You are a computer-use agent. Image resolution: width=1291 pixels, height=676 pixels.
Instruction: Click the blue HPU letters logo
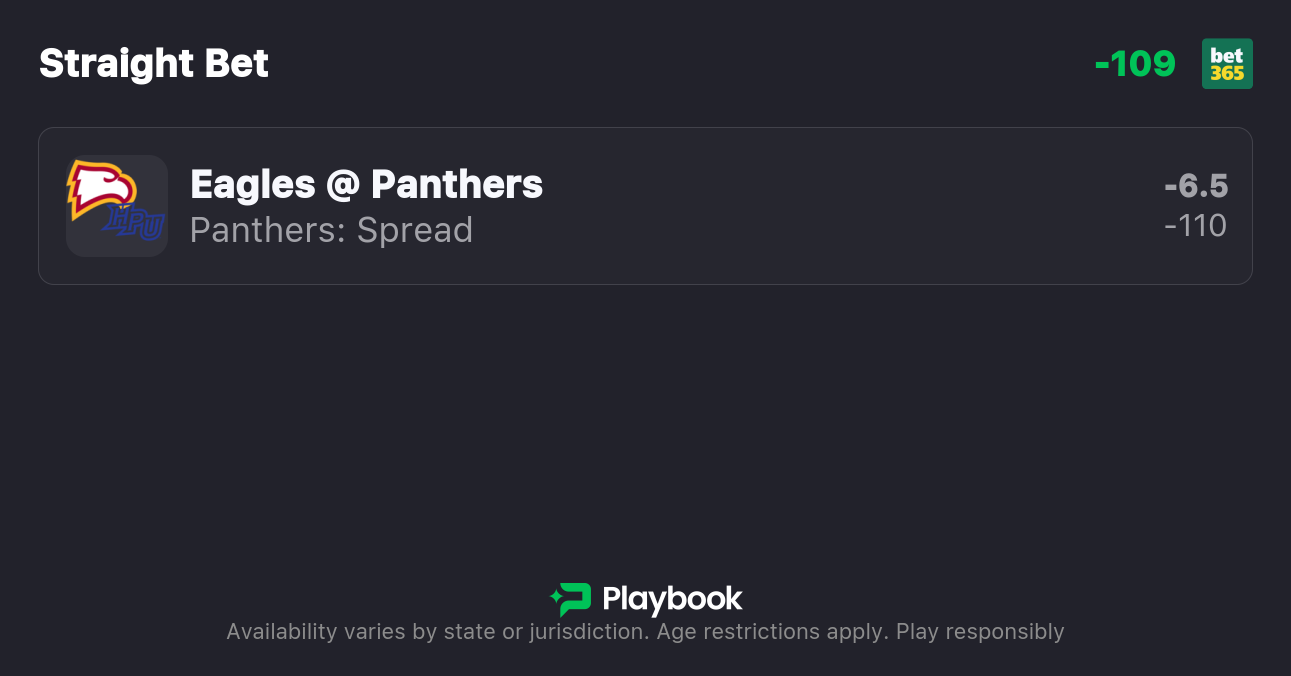(135, 222)
